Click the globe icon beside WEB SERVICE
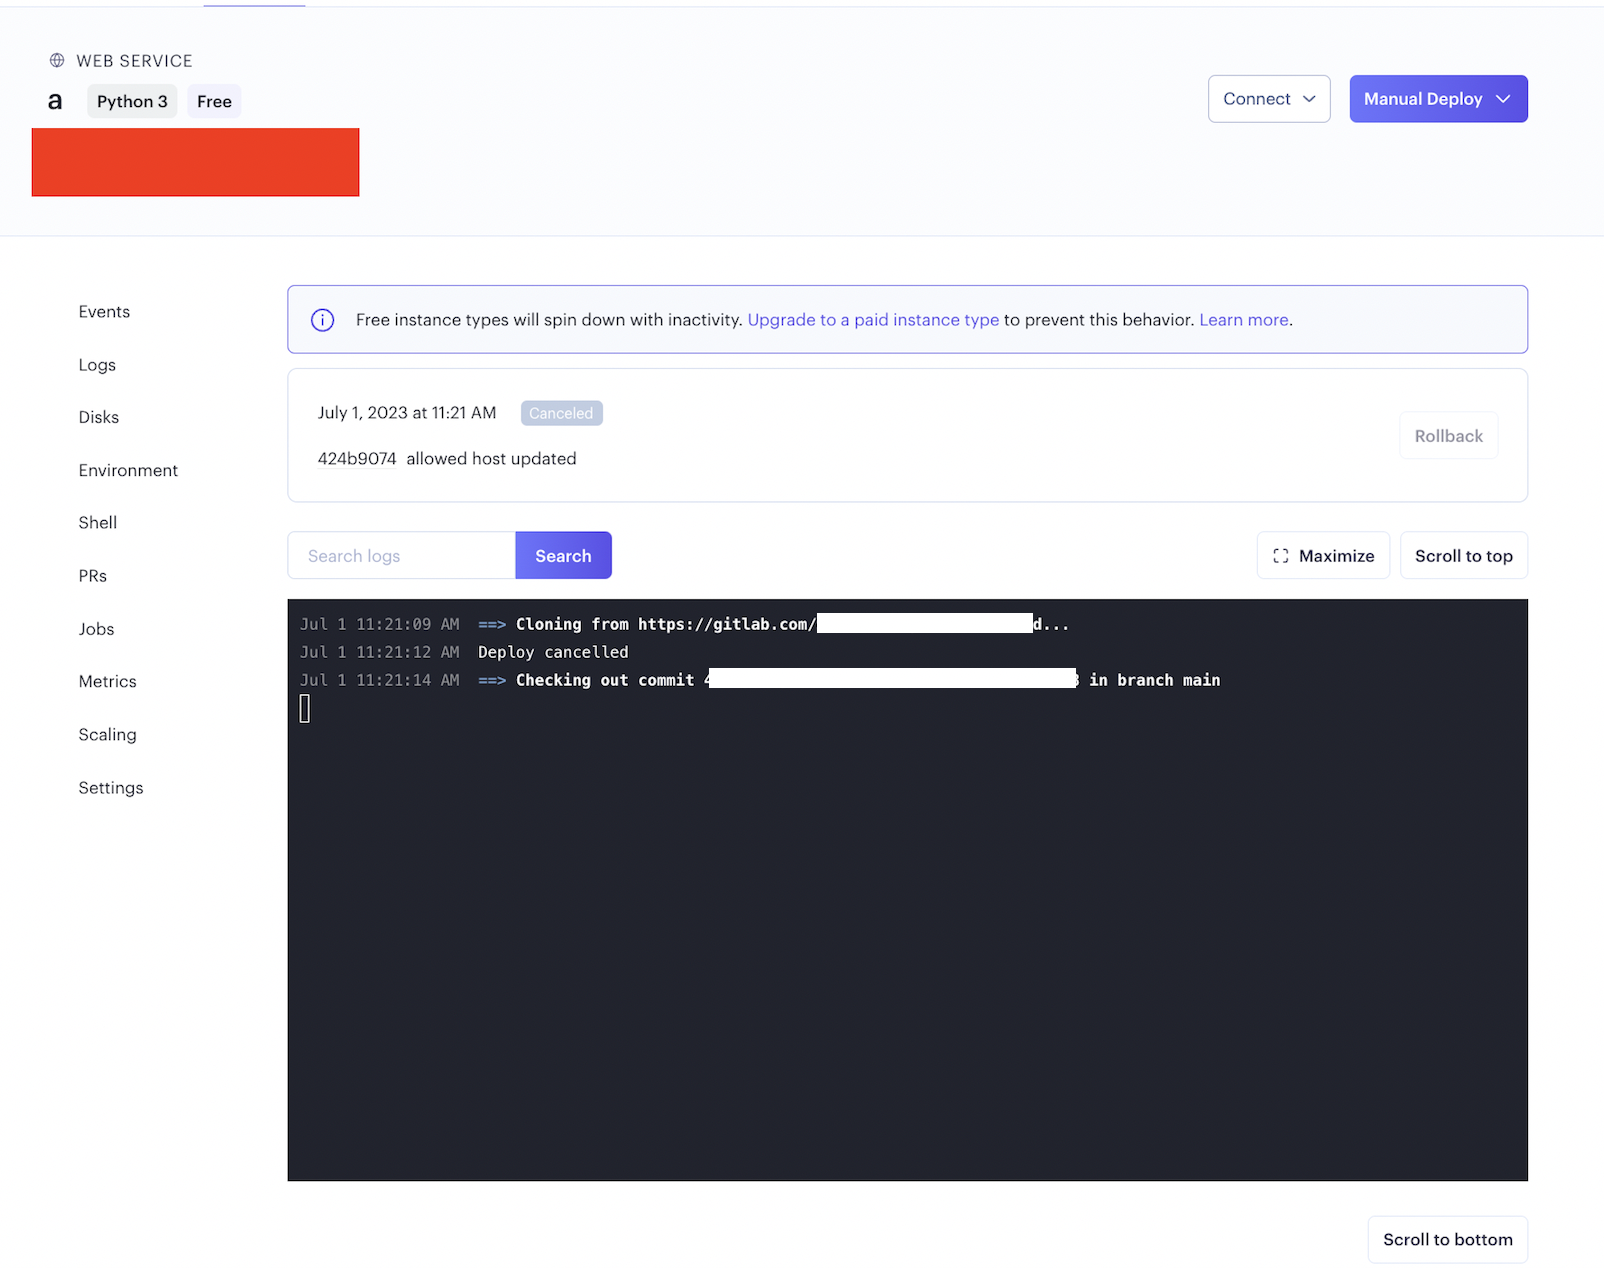The image size is (1604, 1268). tap(57, 61)
